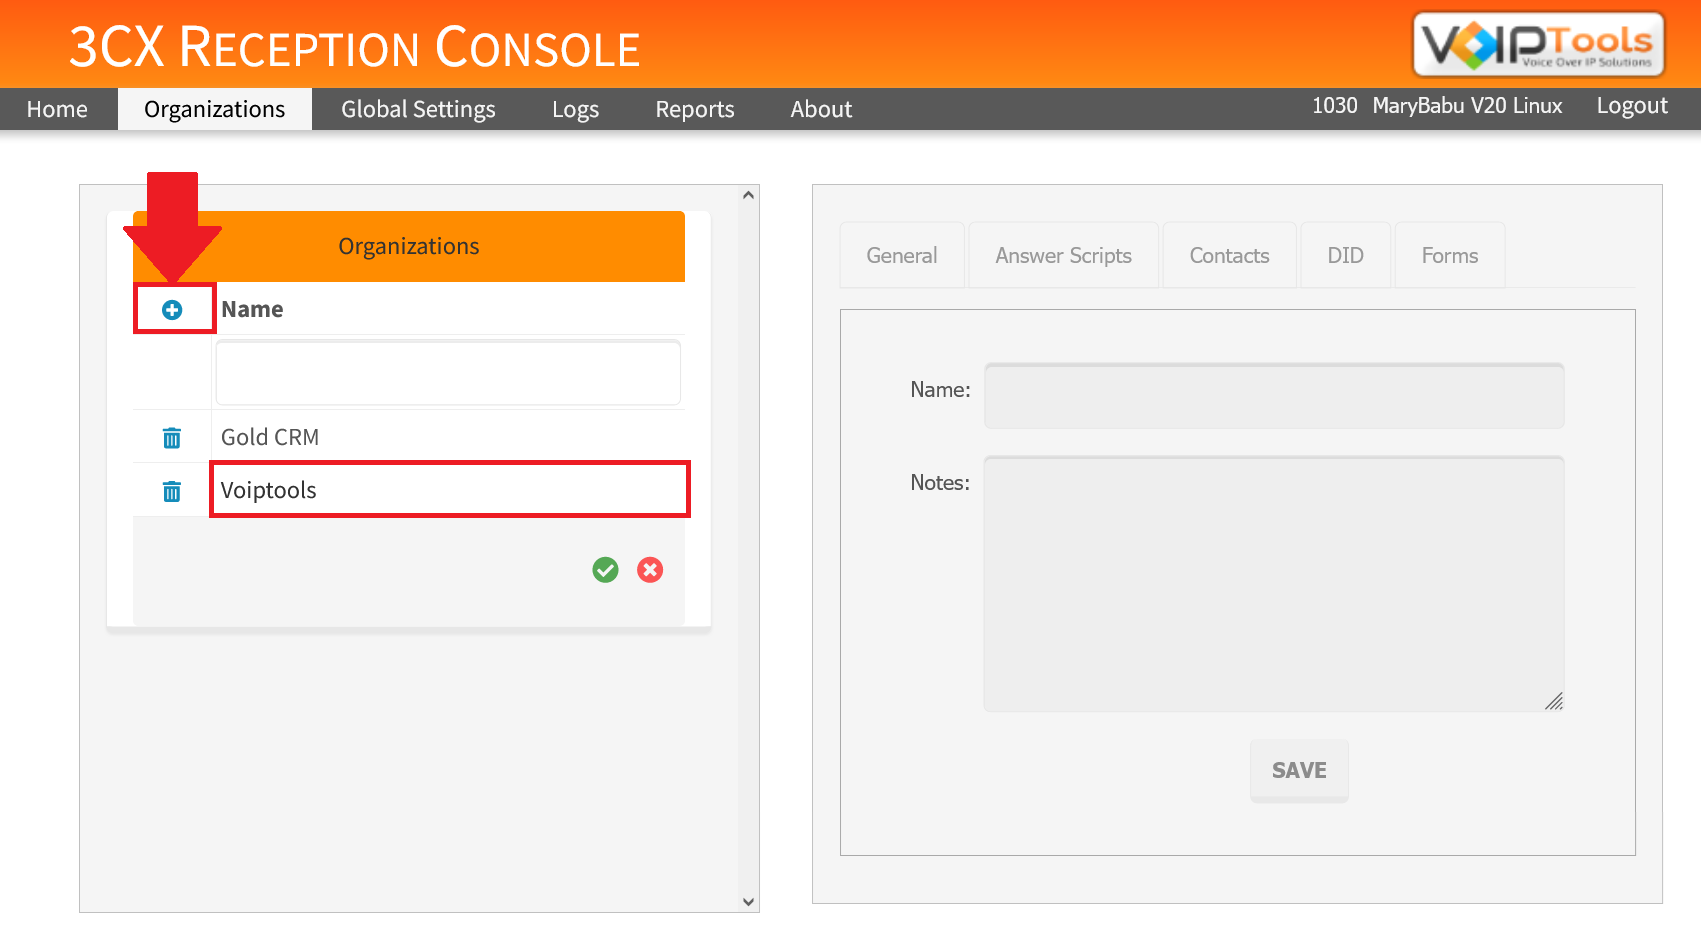The height and width of the screenshot is (949, 1701).
Task: Delete the Gold CRM organization with trash icon
Action: [172, 437]
